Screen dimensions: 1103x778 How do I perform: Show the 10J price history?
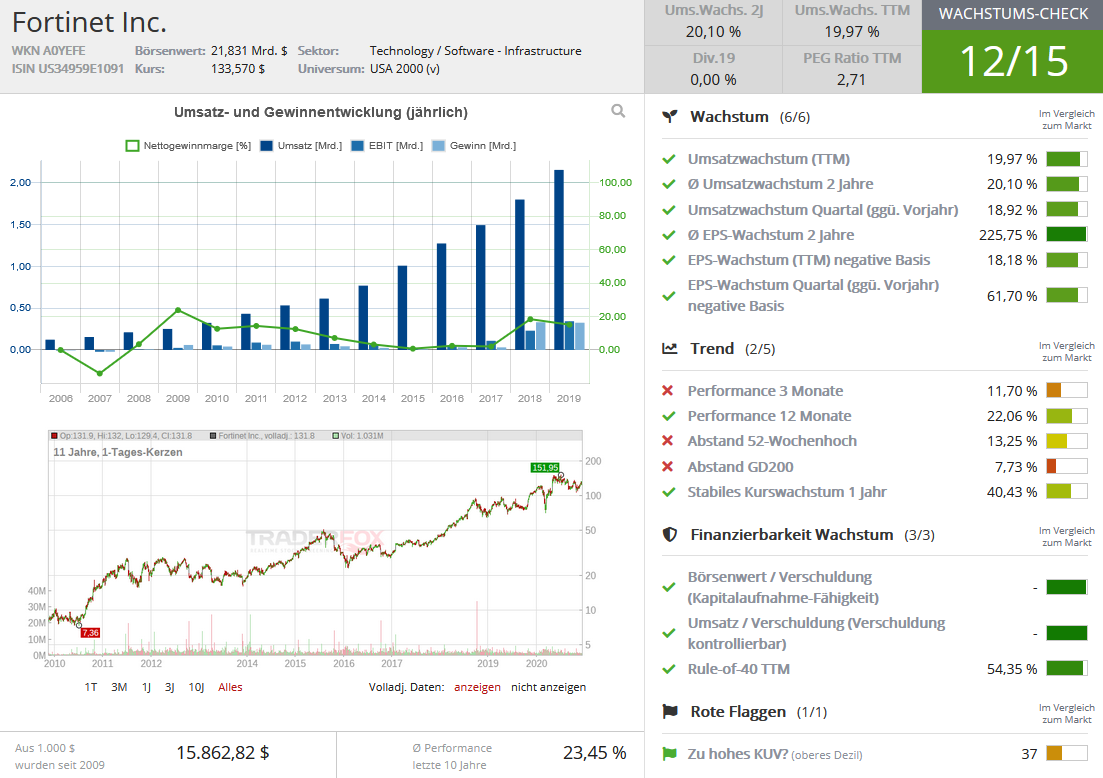pyautogui.click(x=196, y=687)
